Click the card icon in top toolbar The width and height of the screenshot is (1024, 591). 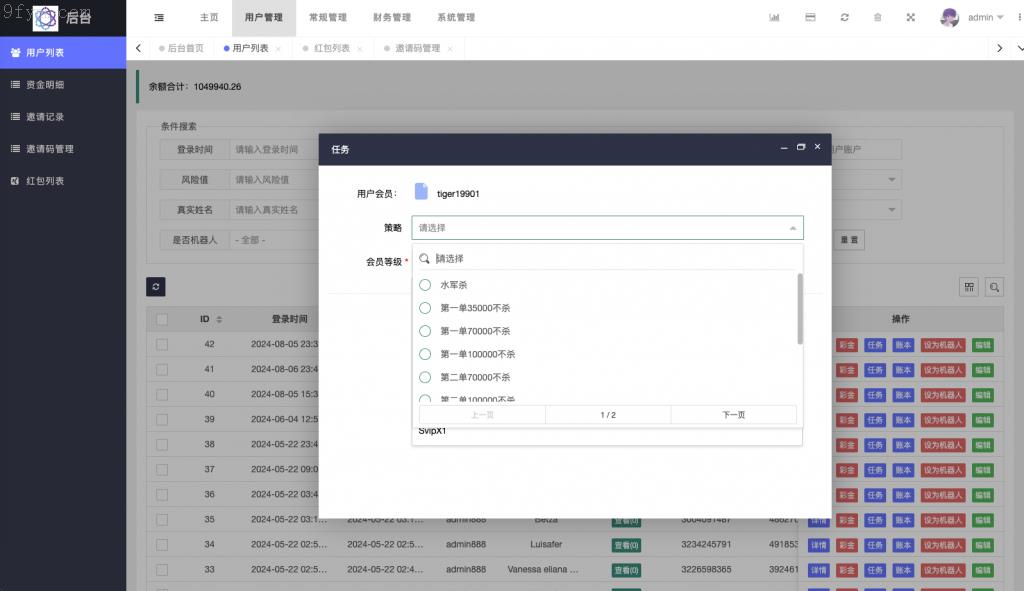click(810, 18)
